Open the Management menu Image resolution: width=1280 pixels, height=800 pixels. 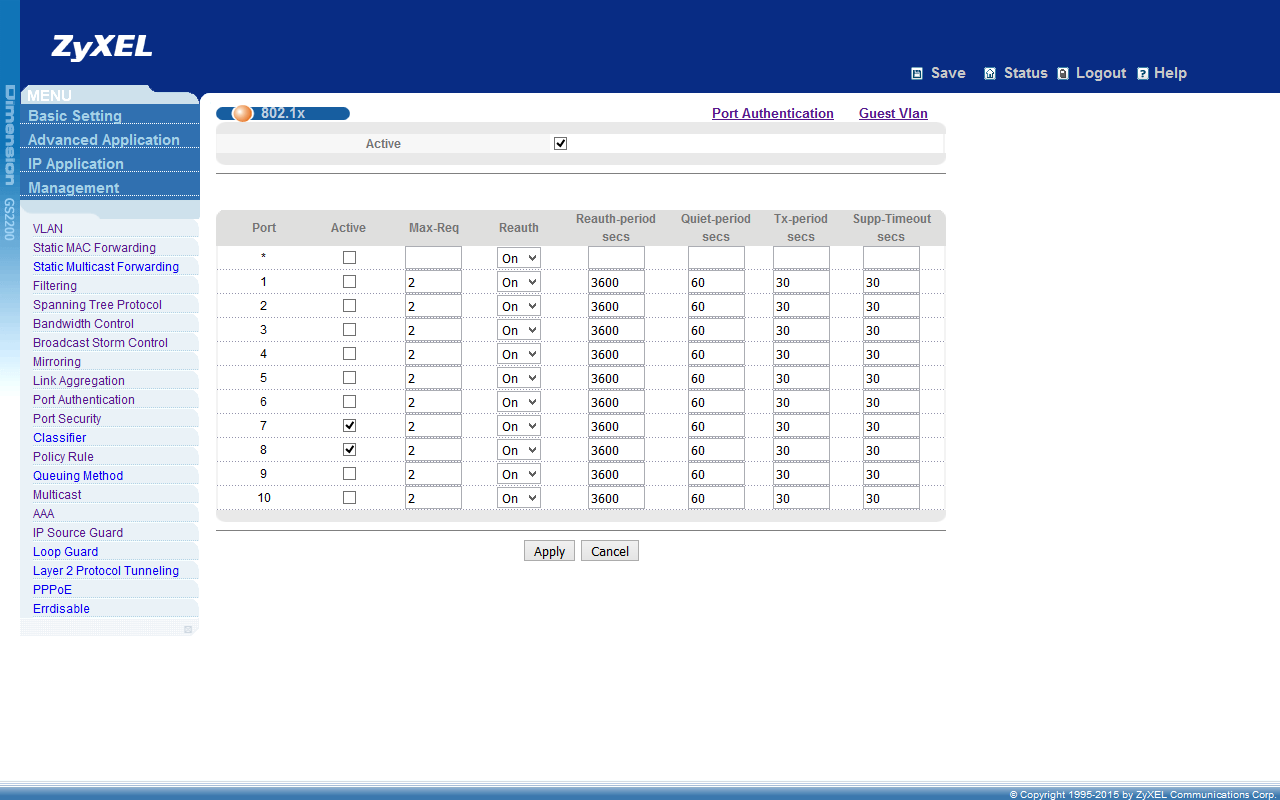tap(74, 188)
